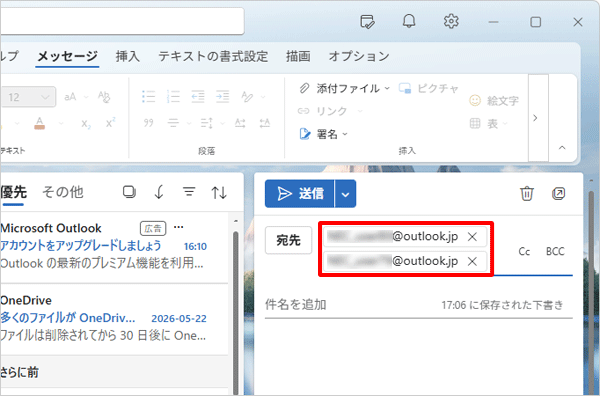600x396 pixels.
Task: Open Microsoft Outlook ad message
Action: [114, 247]
